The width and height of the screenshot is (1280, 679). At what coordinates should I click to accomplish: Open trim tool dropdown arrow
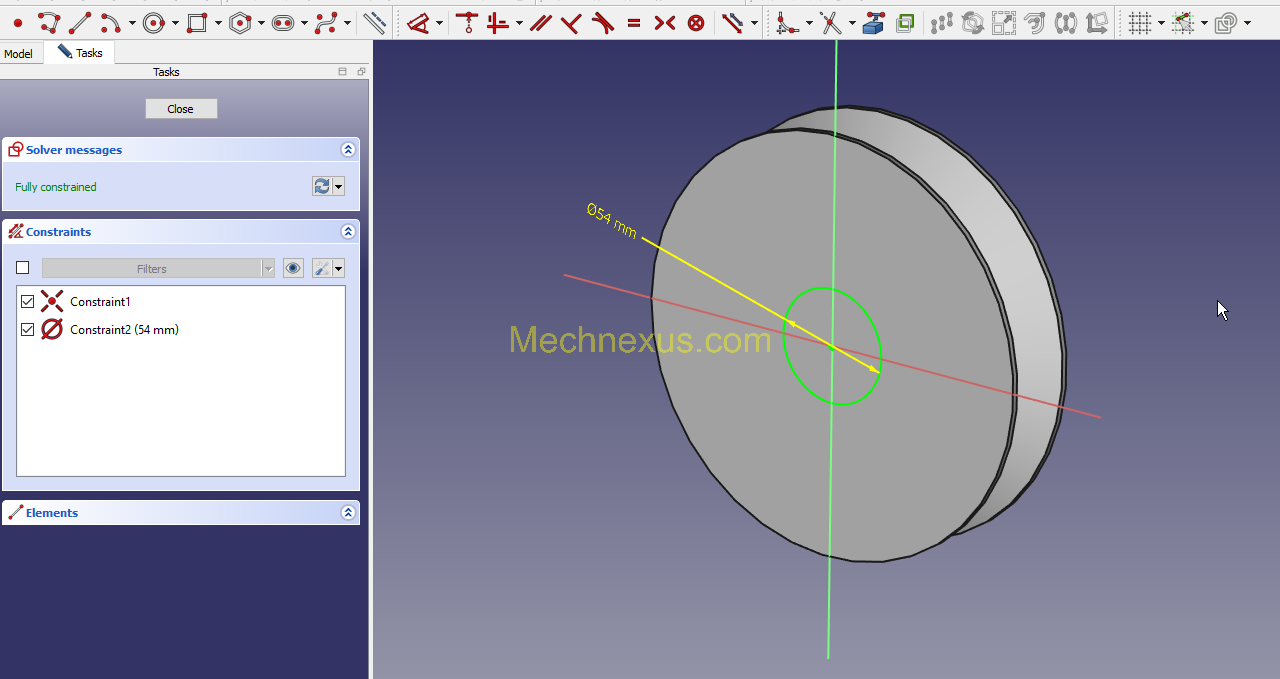click(851, 23)
